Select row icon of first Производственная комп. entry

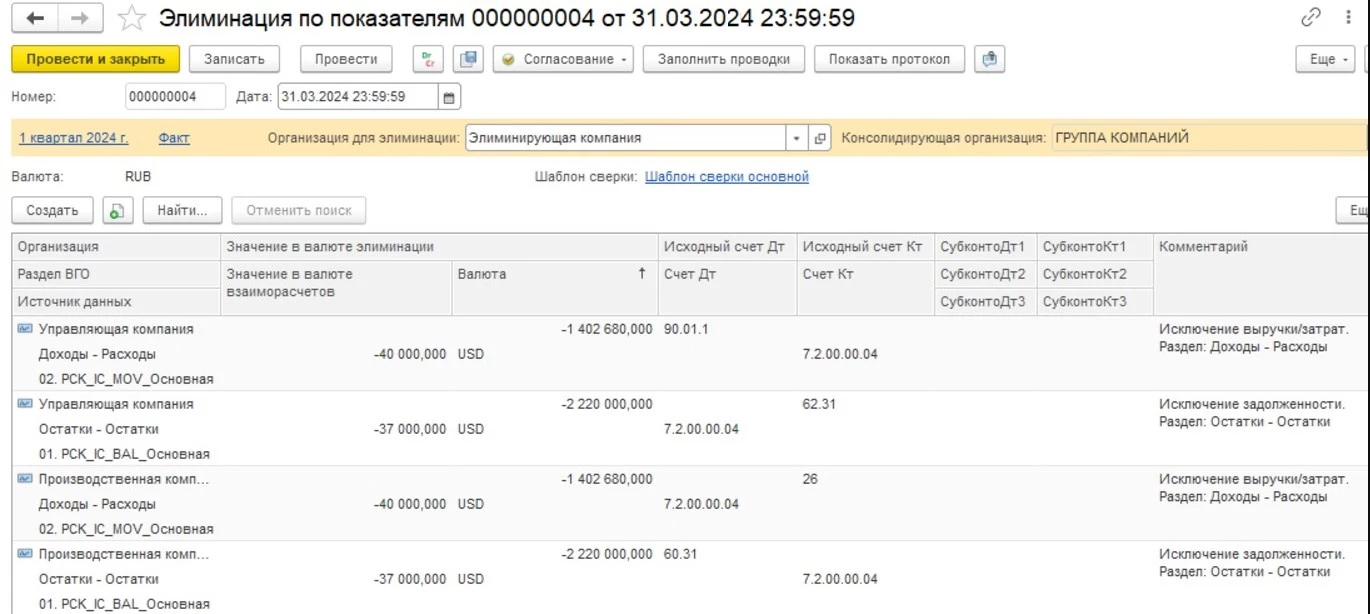tap(25, 479)
